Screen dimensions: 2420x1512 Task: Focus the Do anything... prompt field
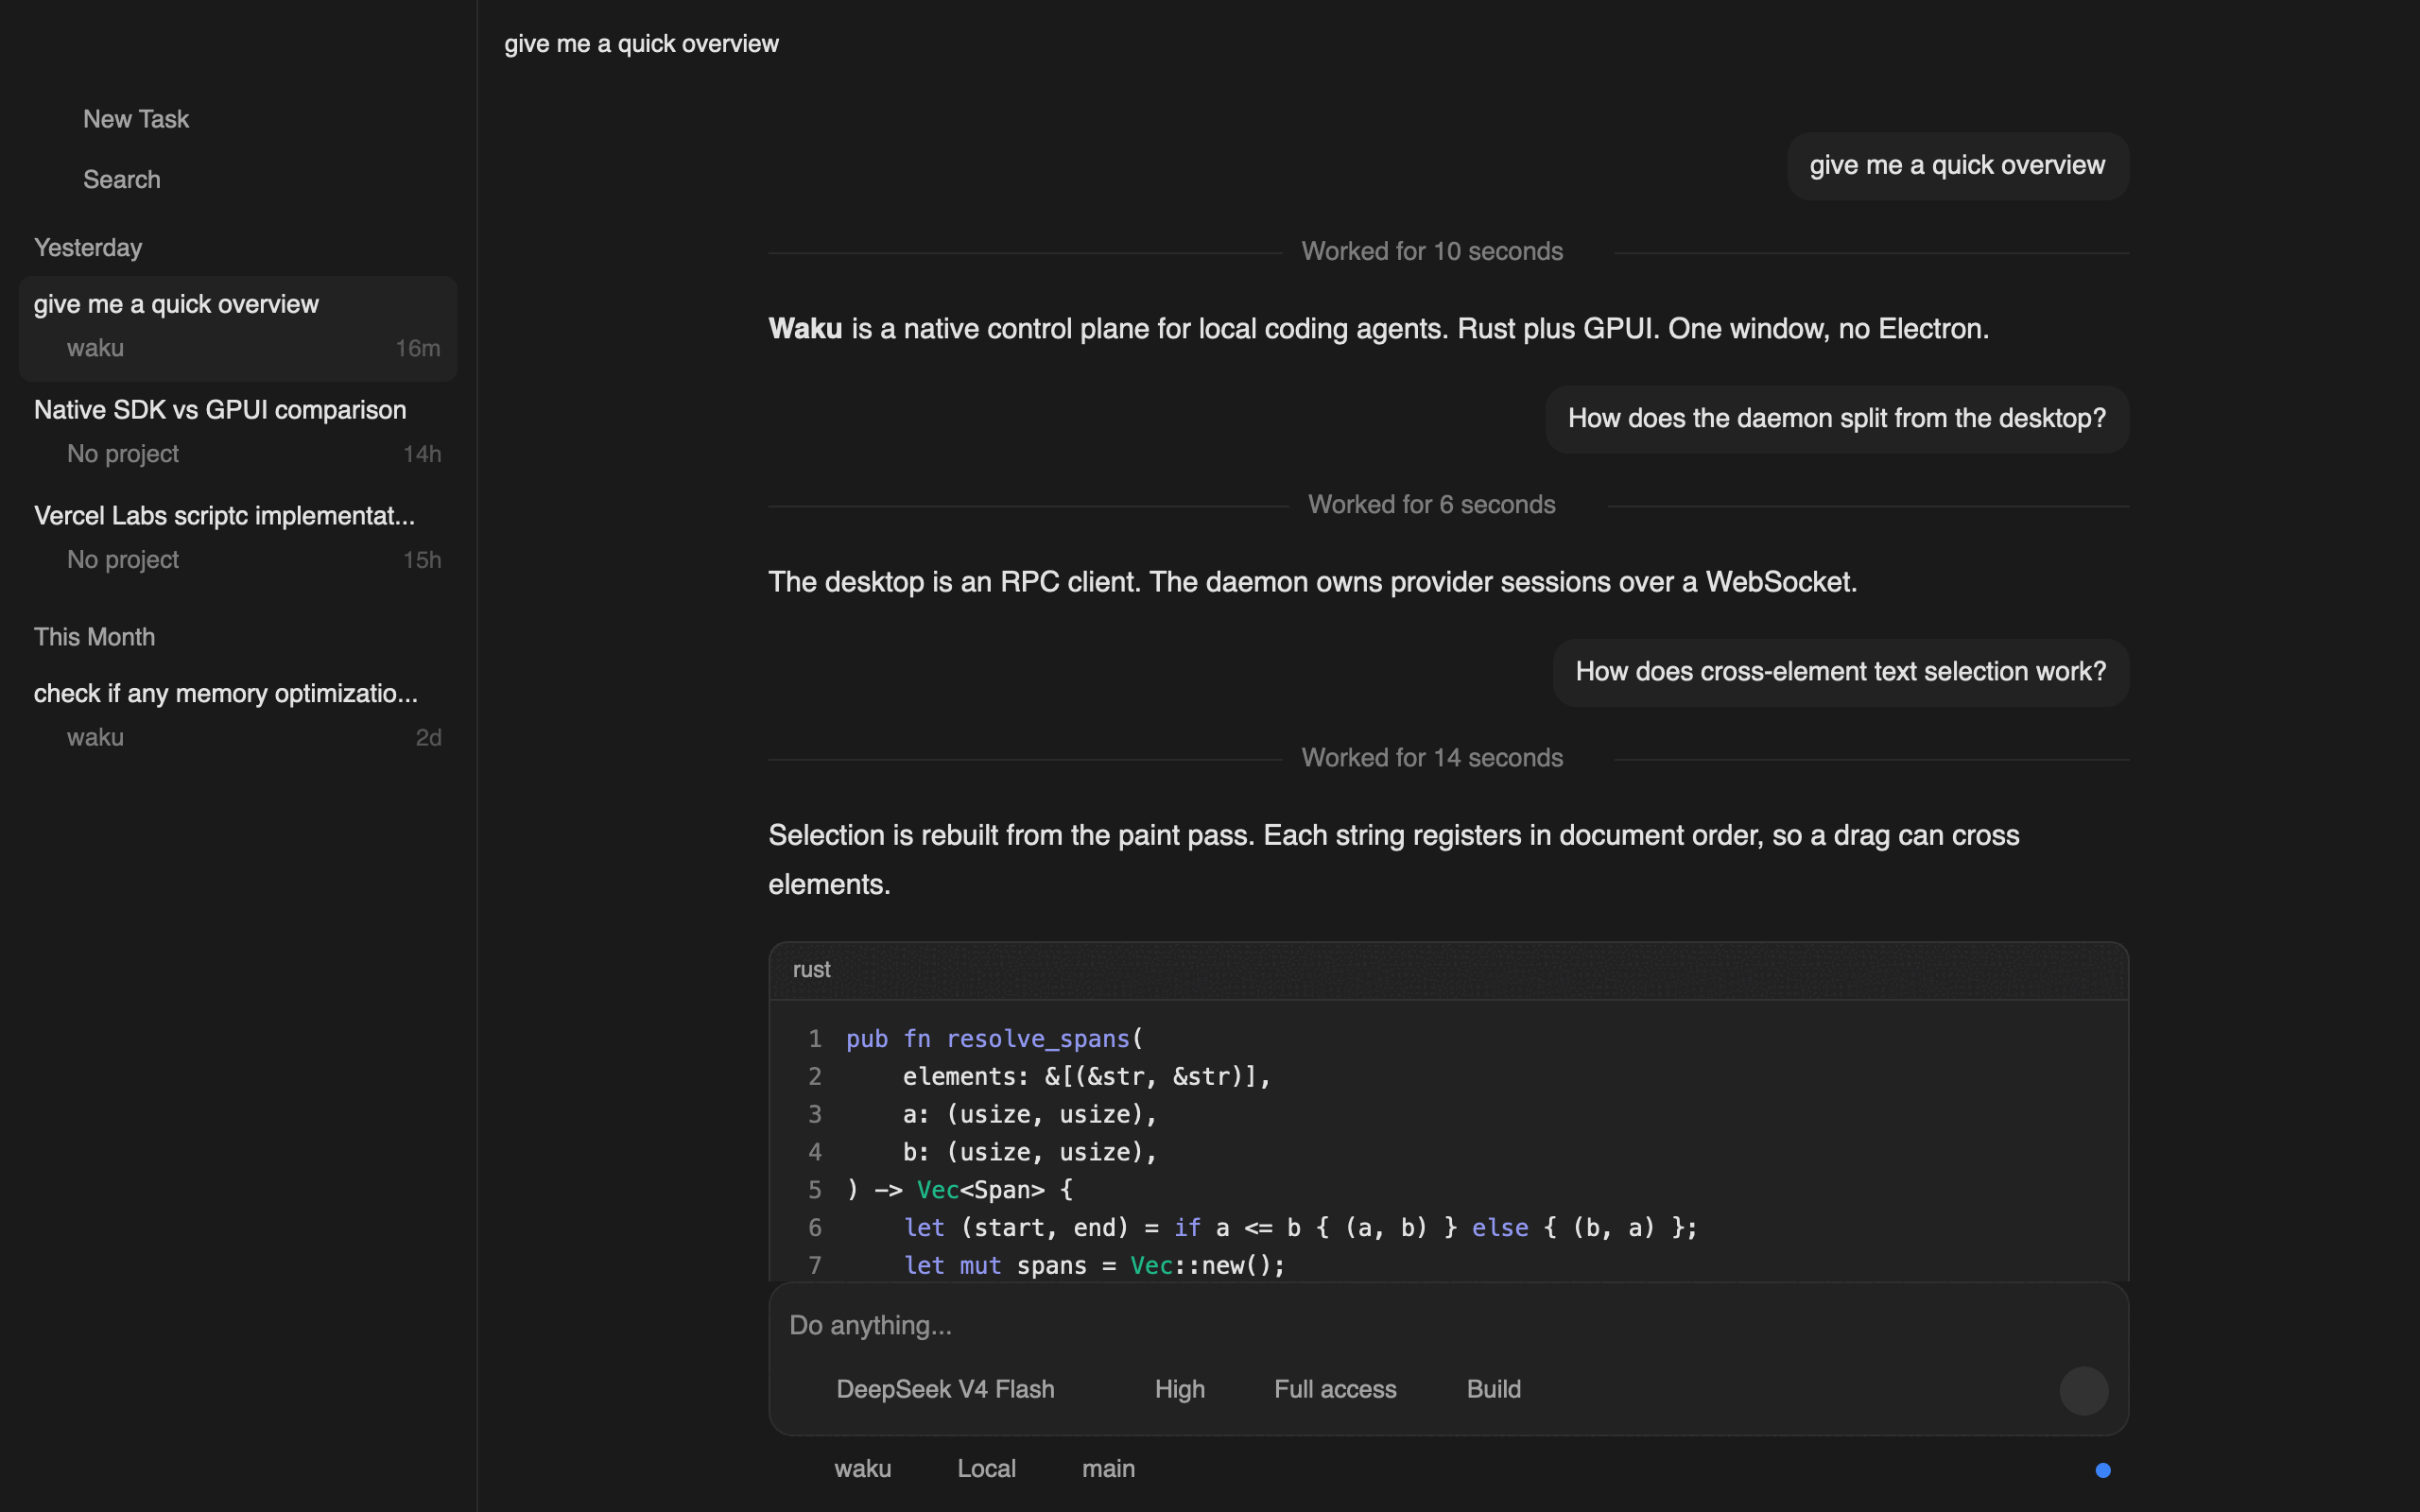(x=1448, y=1325)
